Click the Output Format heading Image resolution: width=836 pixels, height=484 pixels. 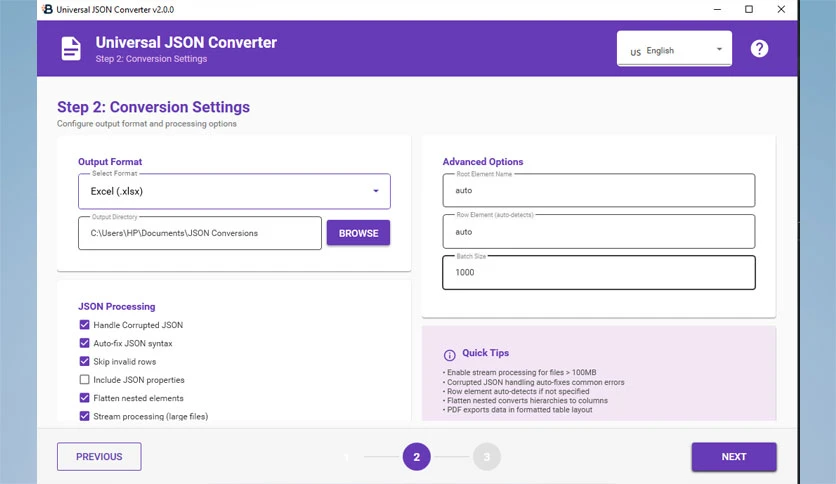click(110, 162)
